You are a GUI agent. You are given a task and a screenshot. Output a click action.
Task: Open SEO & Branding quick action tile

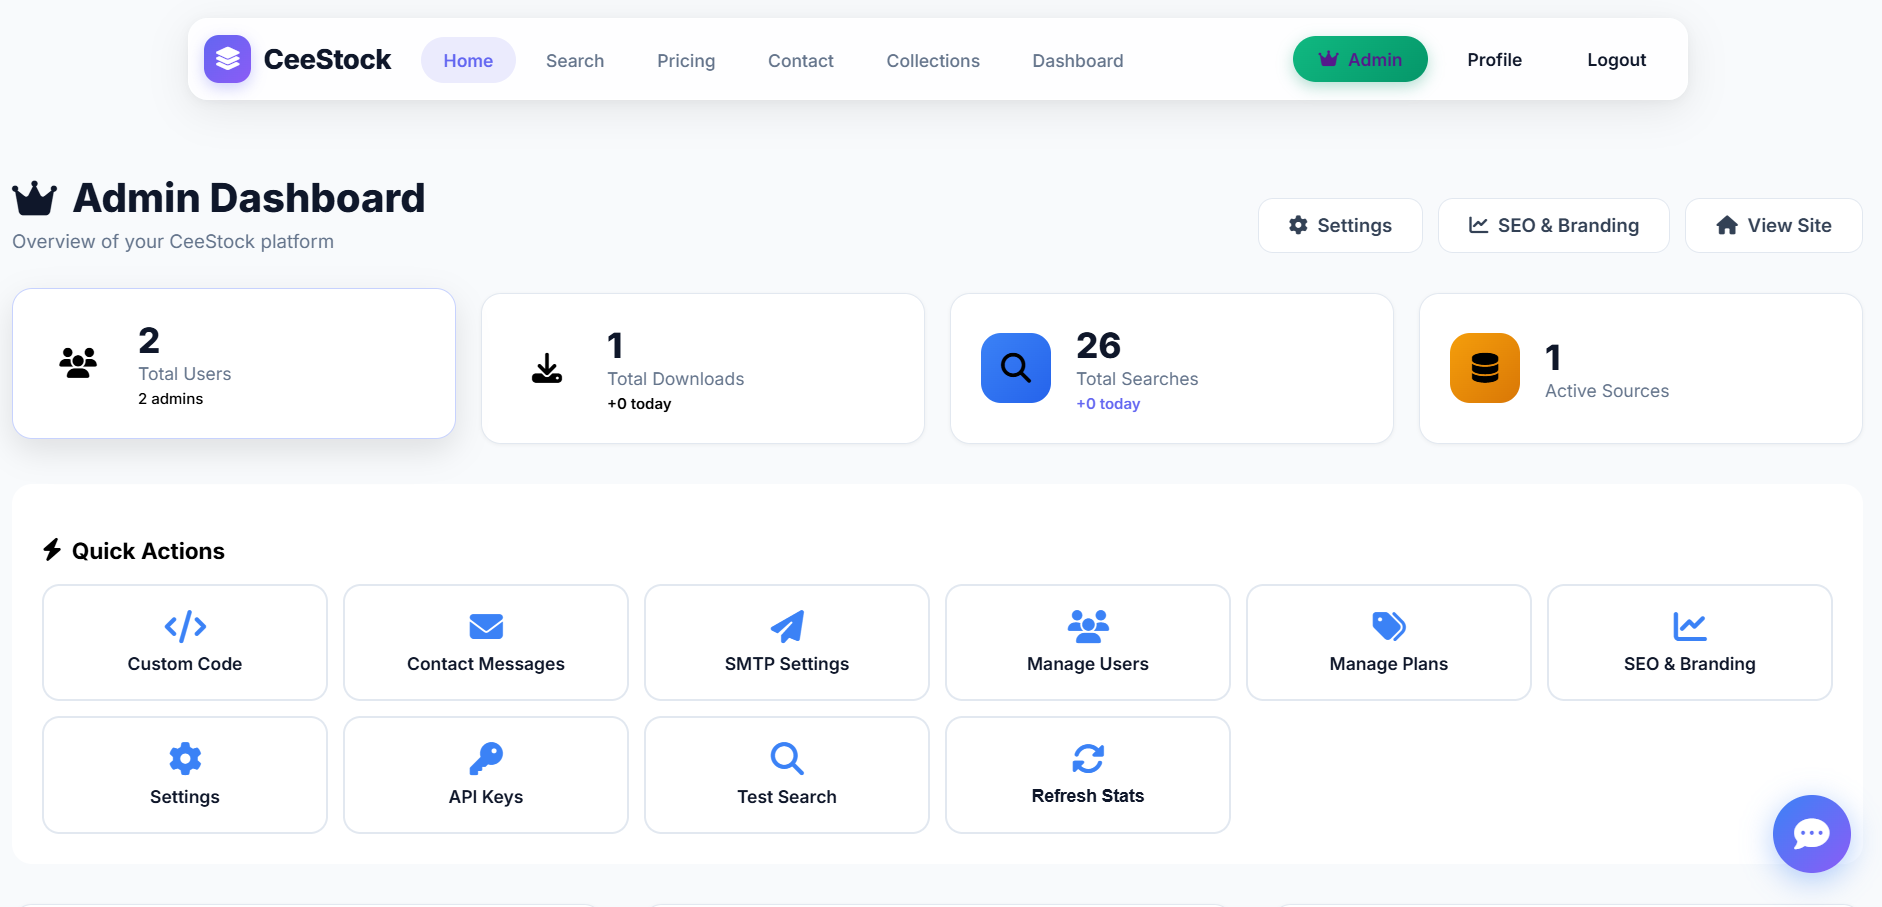point(1690,642)
